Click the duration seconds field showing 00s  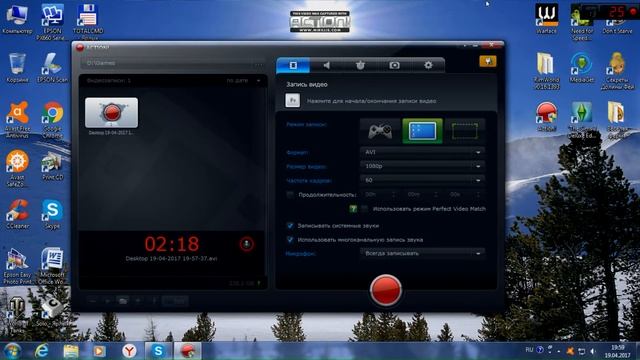(x=463, y=195)
